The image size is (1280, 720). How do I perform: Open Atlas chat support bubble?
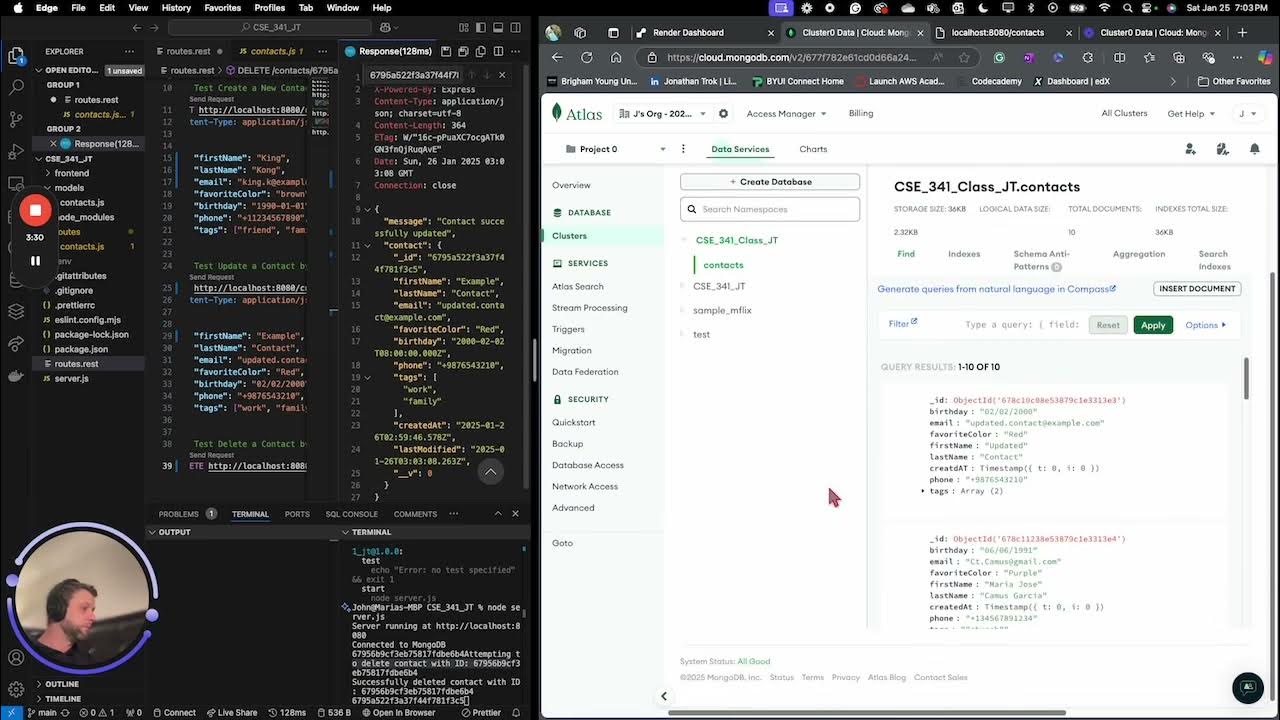(1247, 687)
